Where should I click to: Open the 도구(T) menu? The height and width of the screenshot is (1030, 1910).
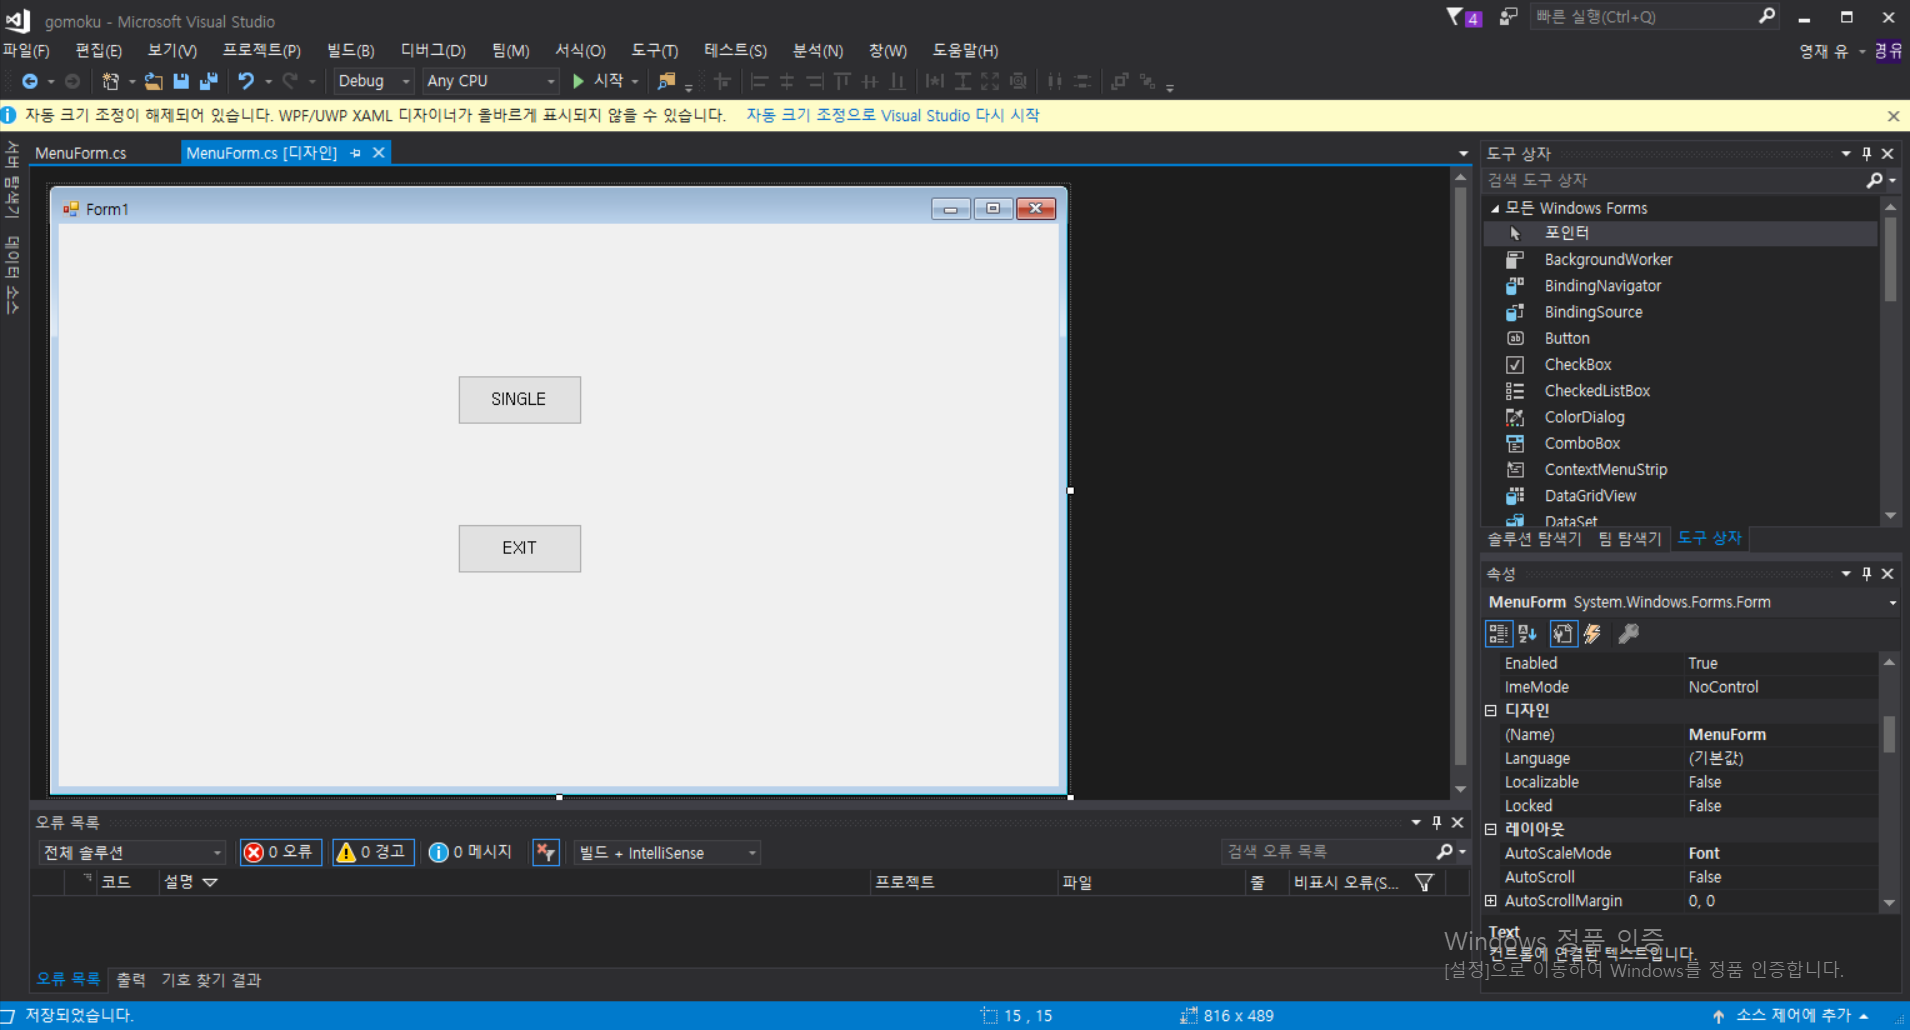tap(654, 50)
